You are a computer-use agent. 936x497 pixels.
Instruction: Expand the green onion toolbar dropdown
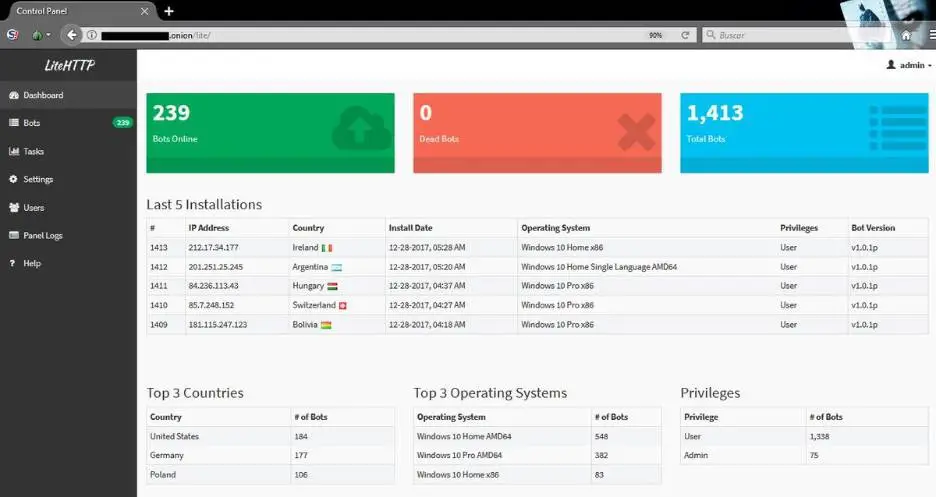(41, 35)
